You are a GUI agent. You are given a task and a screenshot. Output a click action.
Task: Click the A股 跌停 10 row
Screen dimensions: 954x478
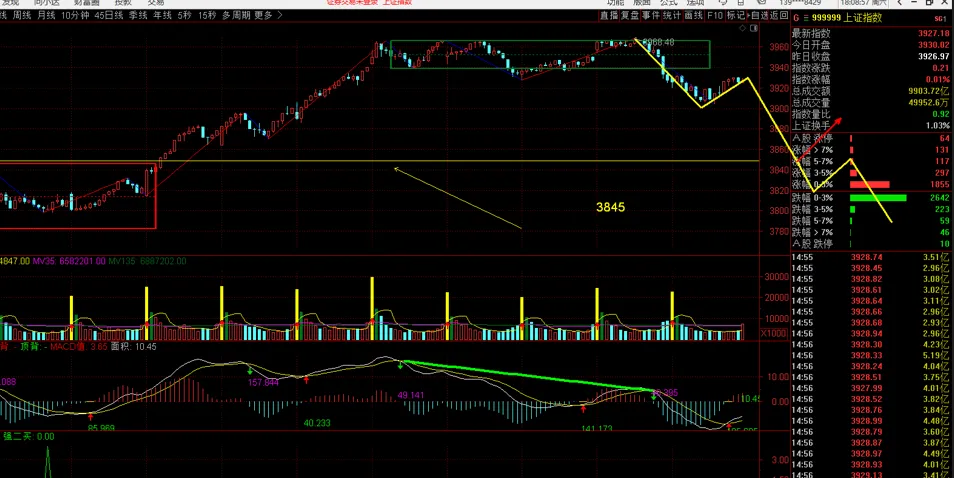click(x=871, y=244)
